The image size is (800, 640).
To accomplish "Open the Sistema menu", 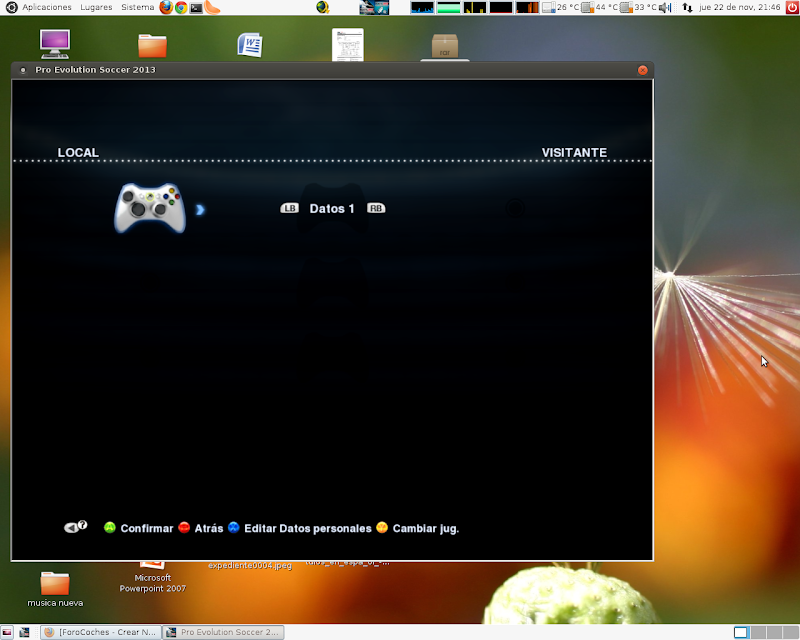I will (137, 7).
